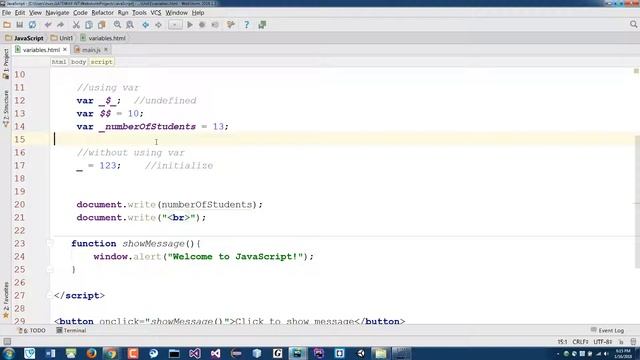Click the Save All toolbar icon
Screen dimensions: 640x360
tap(19, 25)
